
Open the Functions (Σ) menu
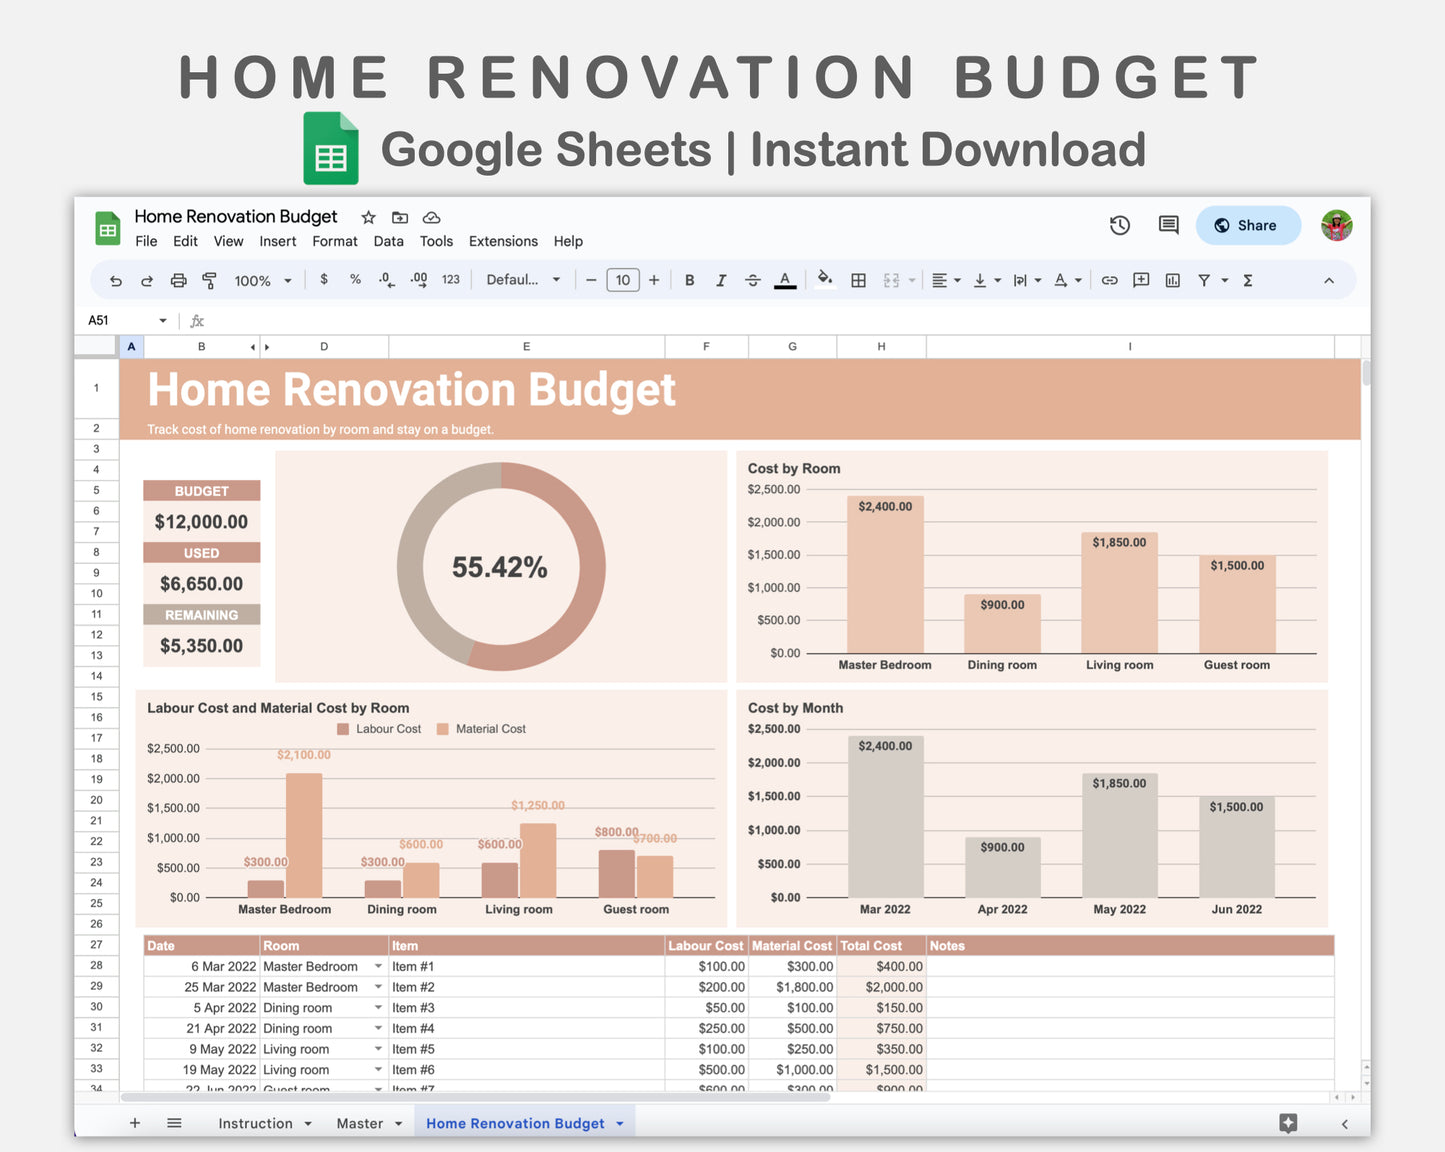(1248, 280)
